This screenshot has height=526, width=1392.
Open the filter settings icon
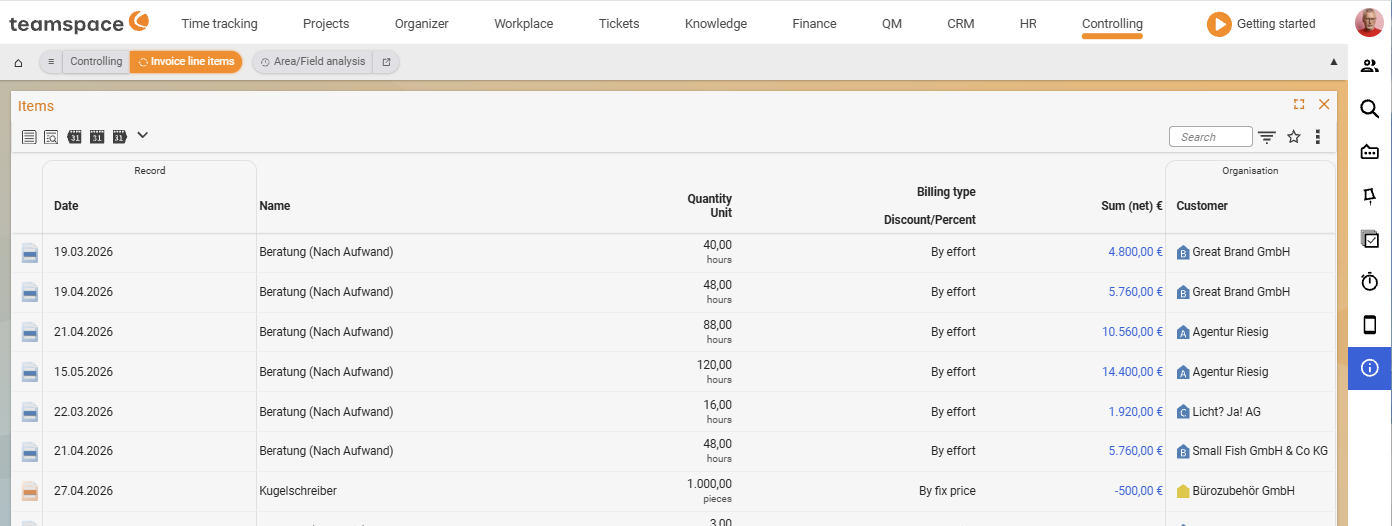pyautogui.click(x=1267, y=137)
